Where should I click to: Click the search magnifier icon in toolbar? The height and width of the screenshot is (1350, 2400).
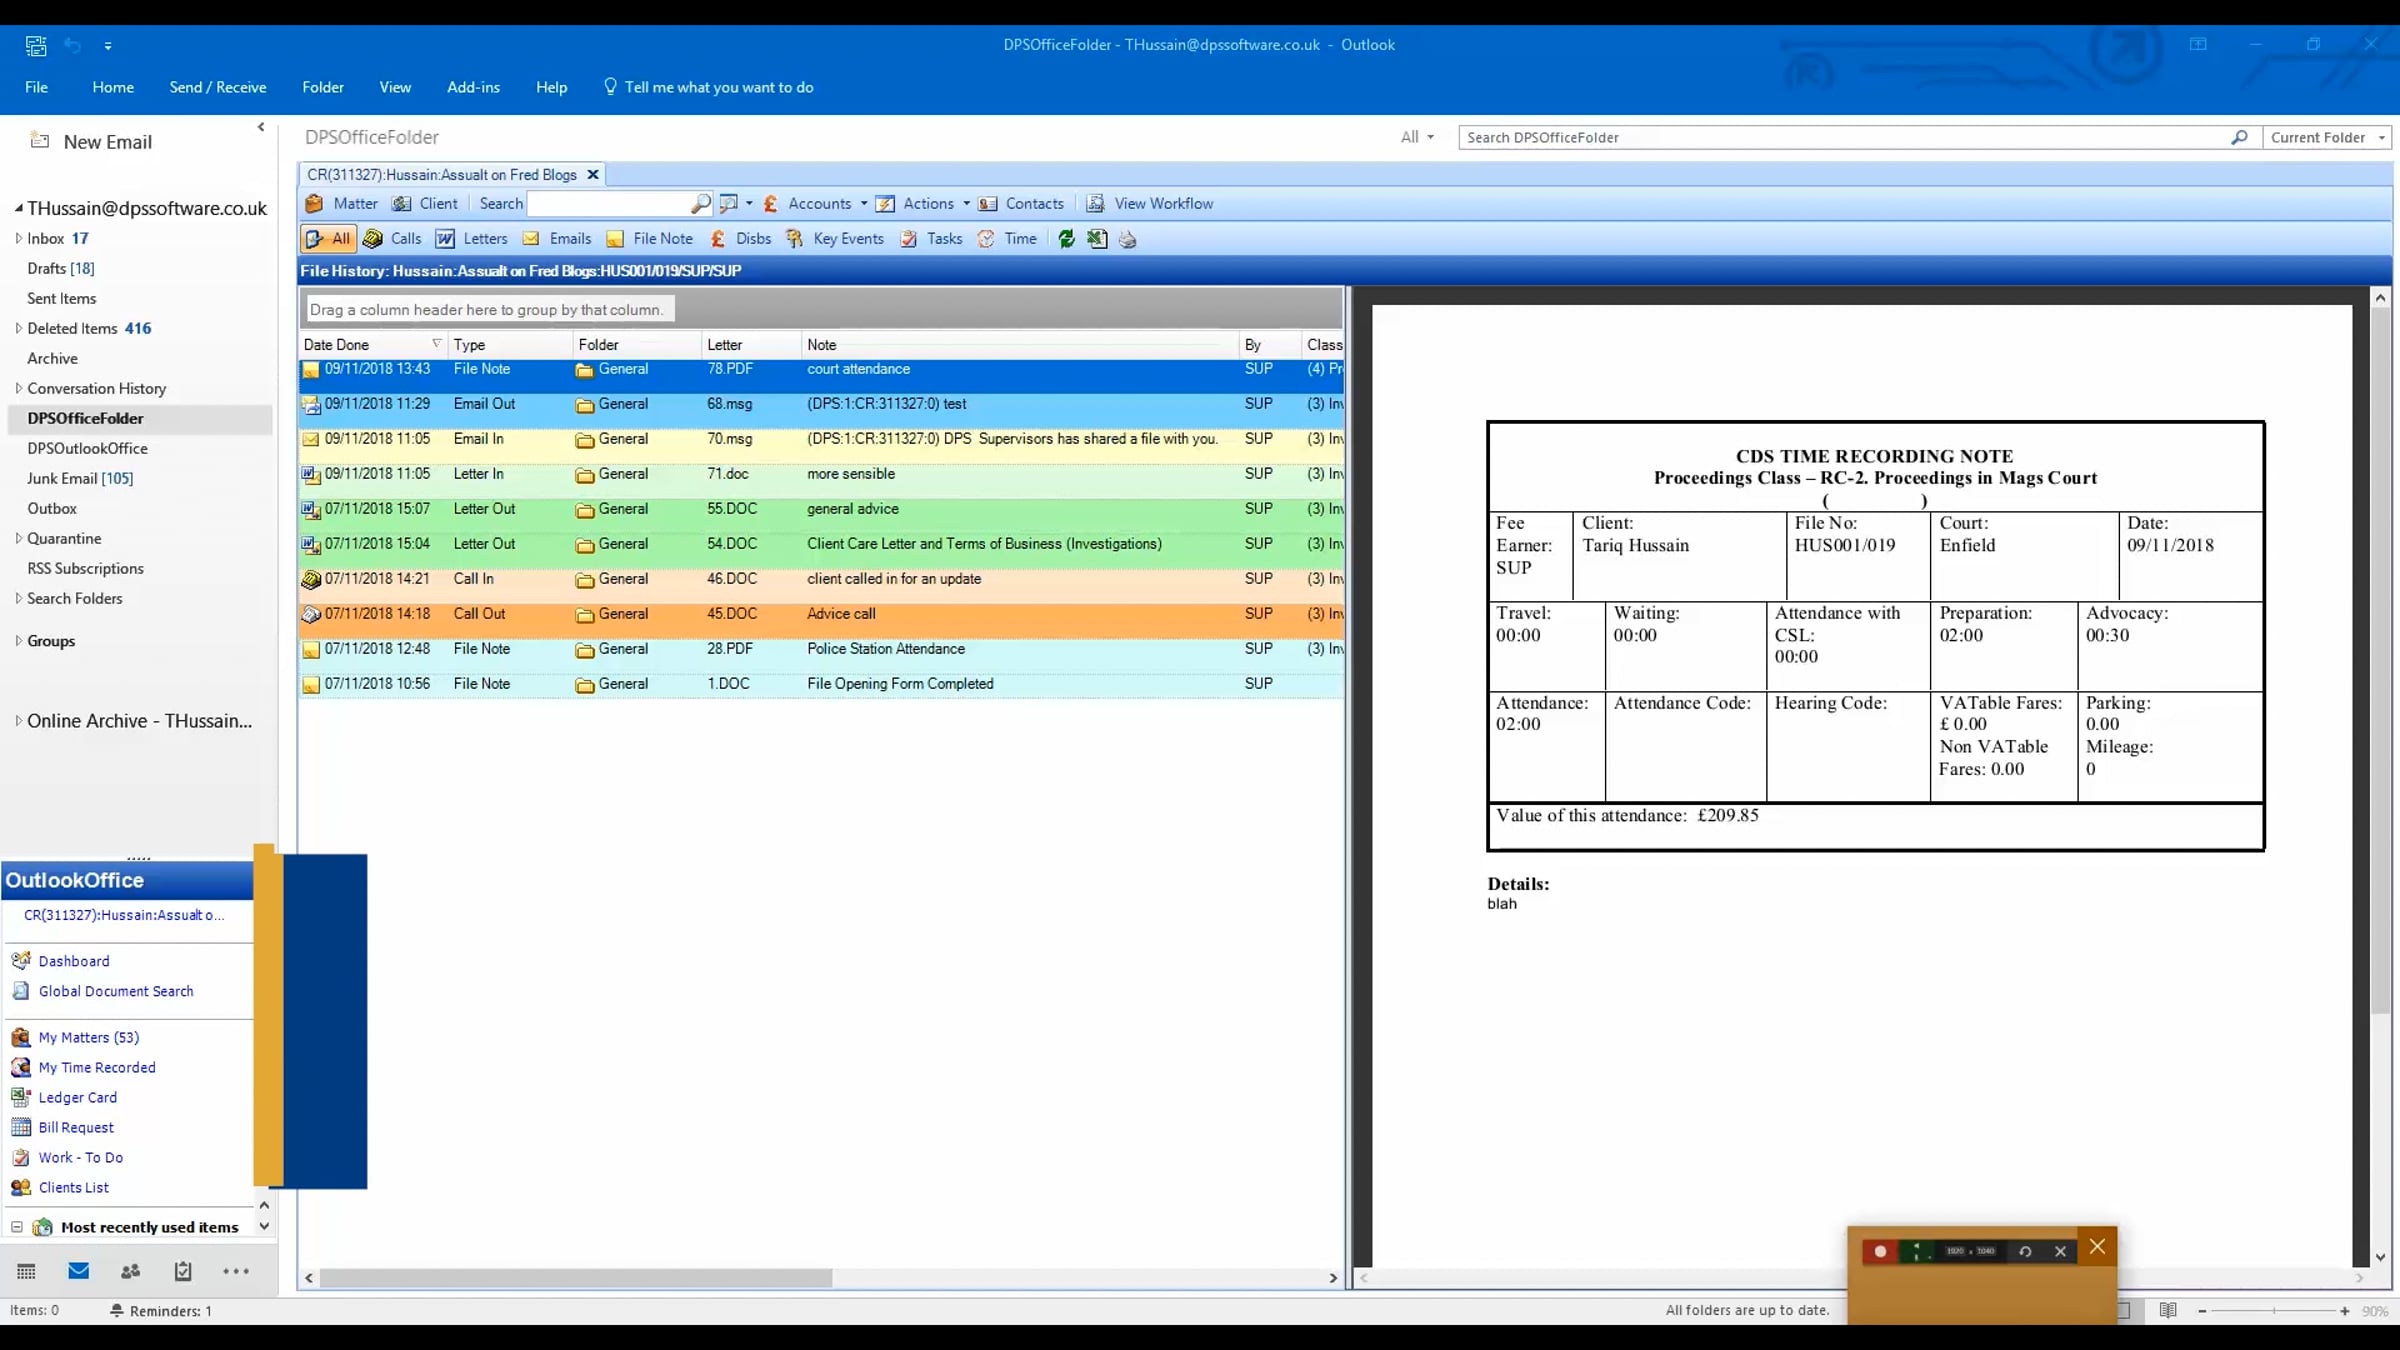(701, 204)
